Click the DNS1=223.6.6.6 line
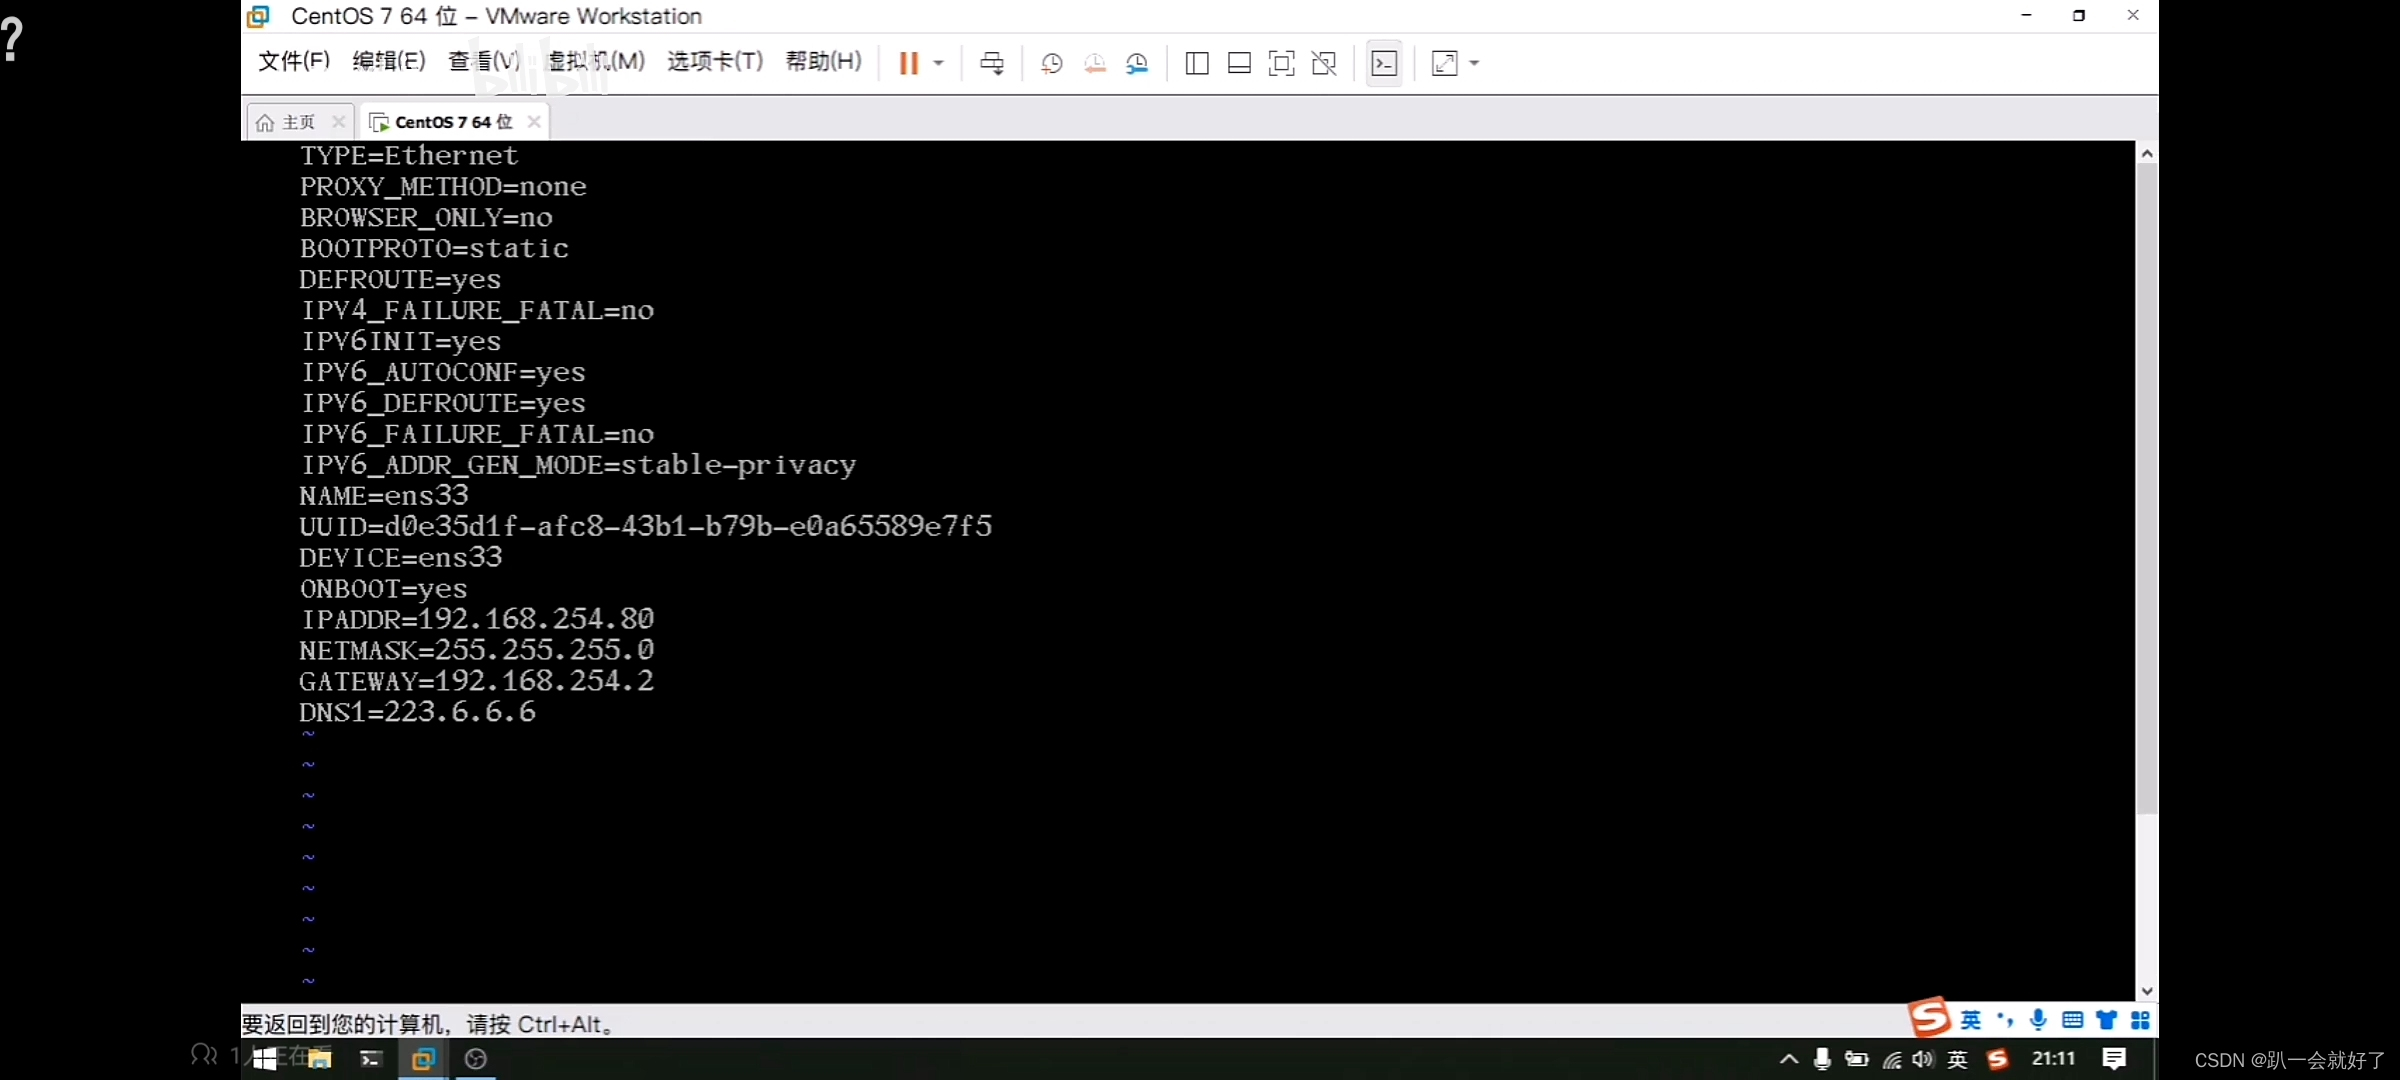 (417, 713)
